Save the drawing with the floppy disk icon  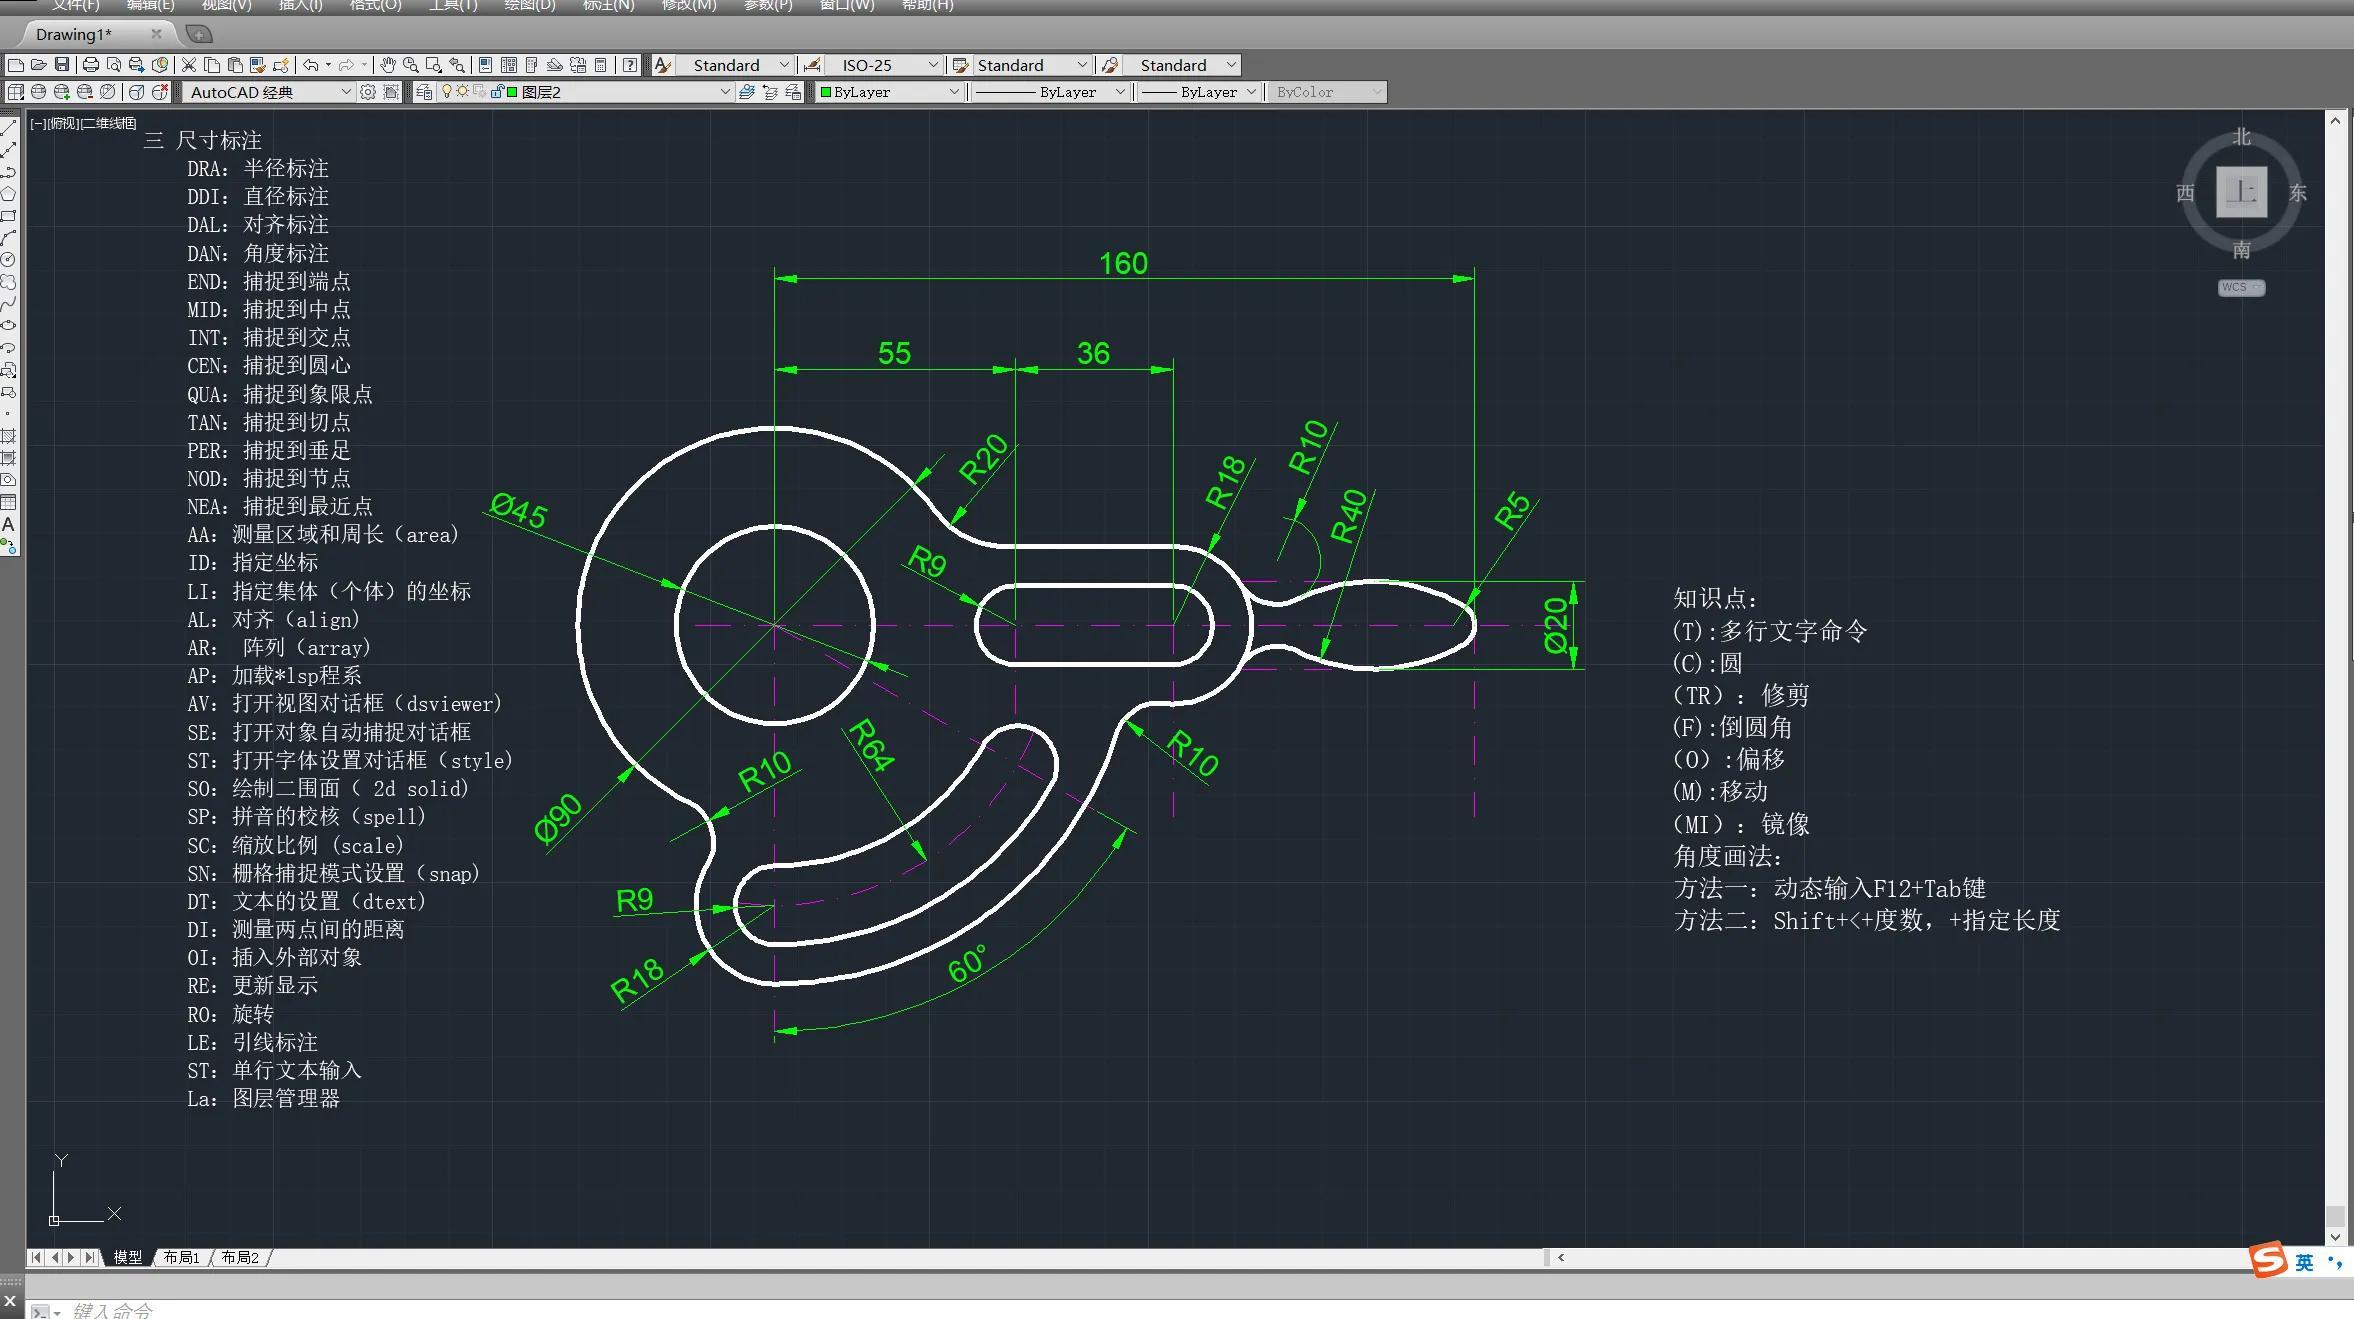point(62,65)
